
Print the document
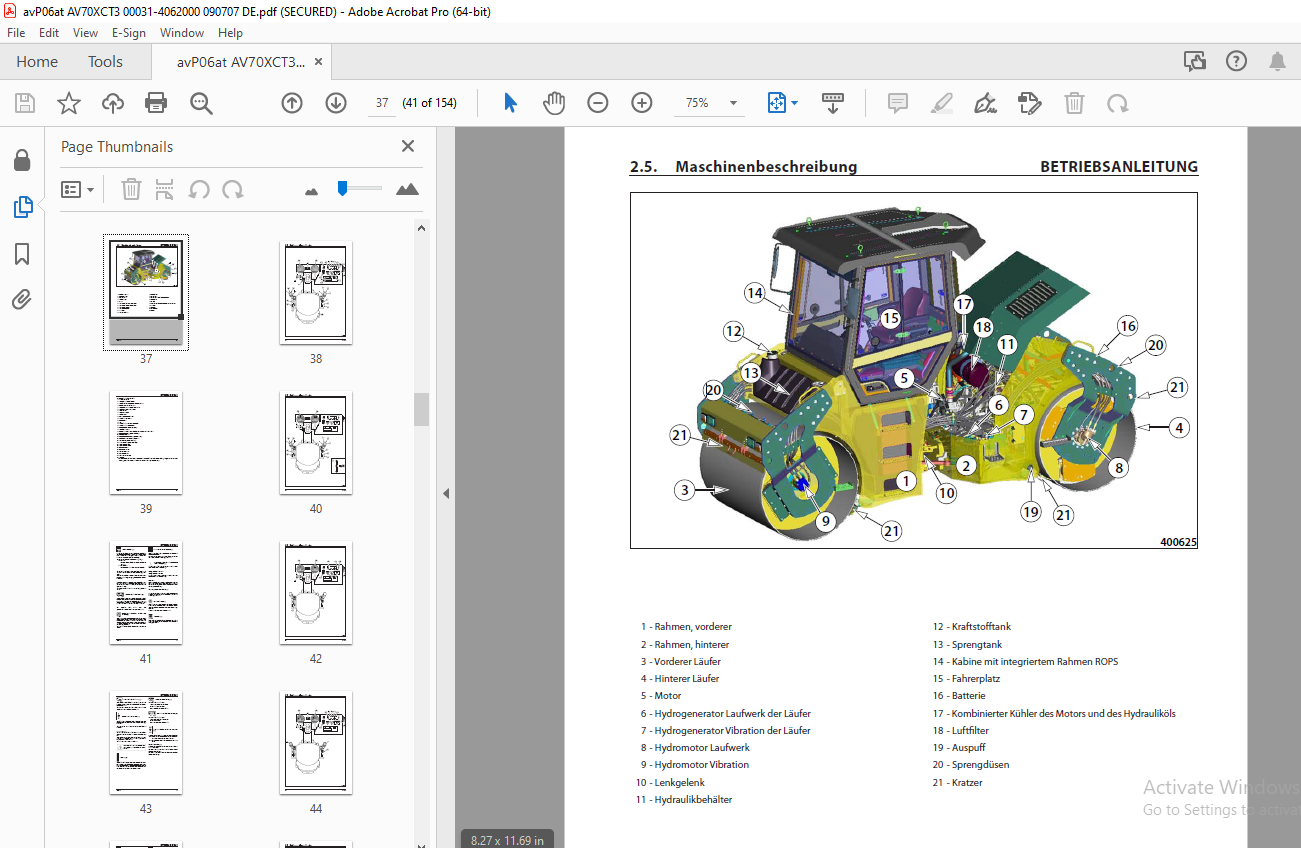pos(156,103)
